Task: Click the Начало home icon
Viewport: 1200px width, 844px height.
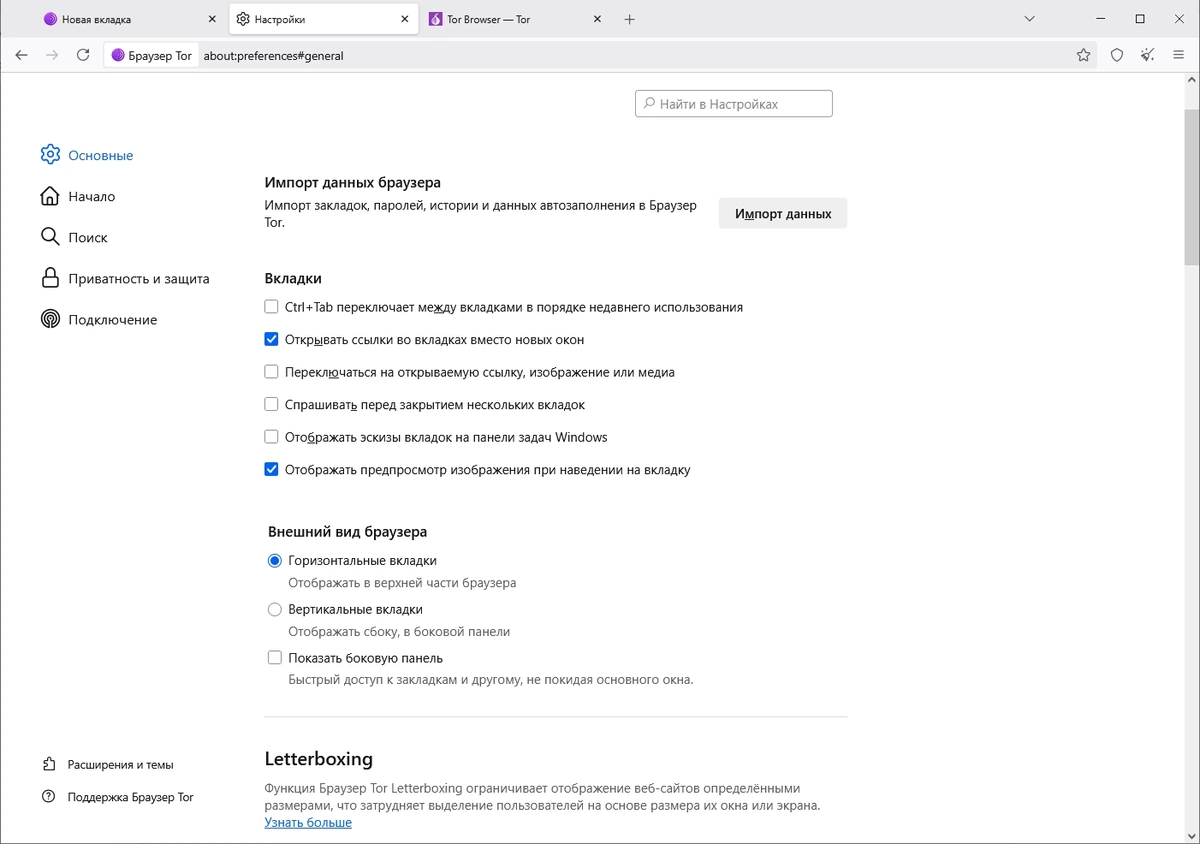Action: point(50,196)
